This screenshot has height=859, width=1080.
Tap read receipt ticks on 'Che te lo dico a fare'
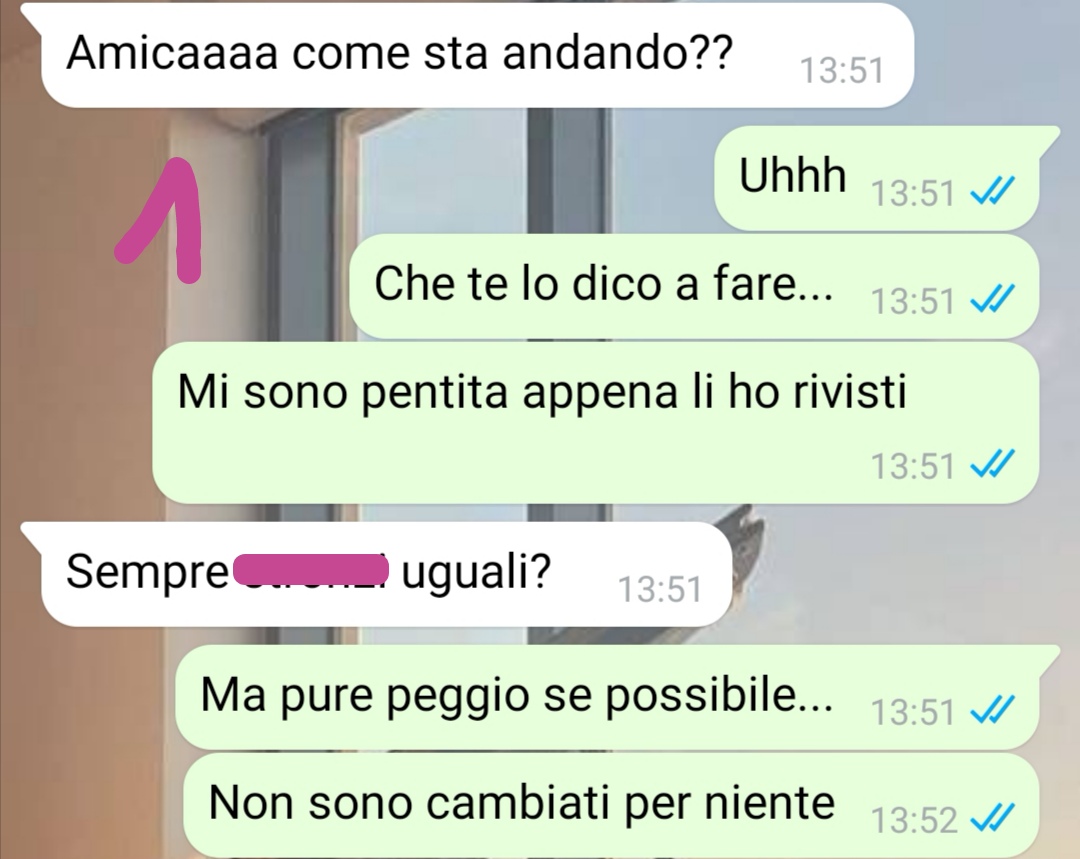[x=992, y=299]
